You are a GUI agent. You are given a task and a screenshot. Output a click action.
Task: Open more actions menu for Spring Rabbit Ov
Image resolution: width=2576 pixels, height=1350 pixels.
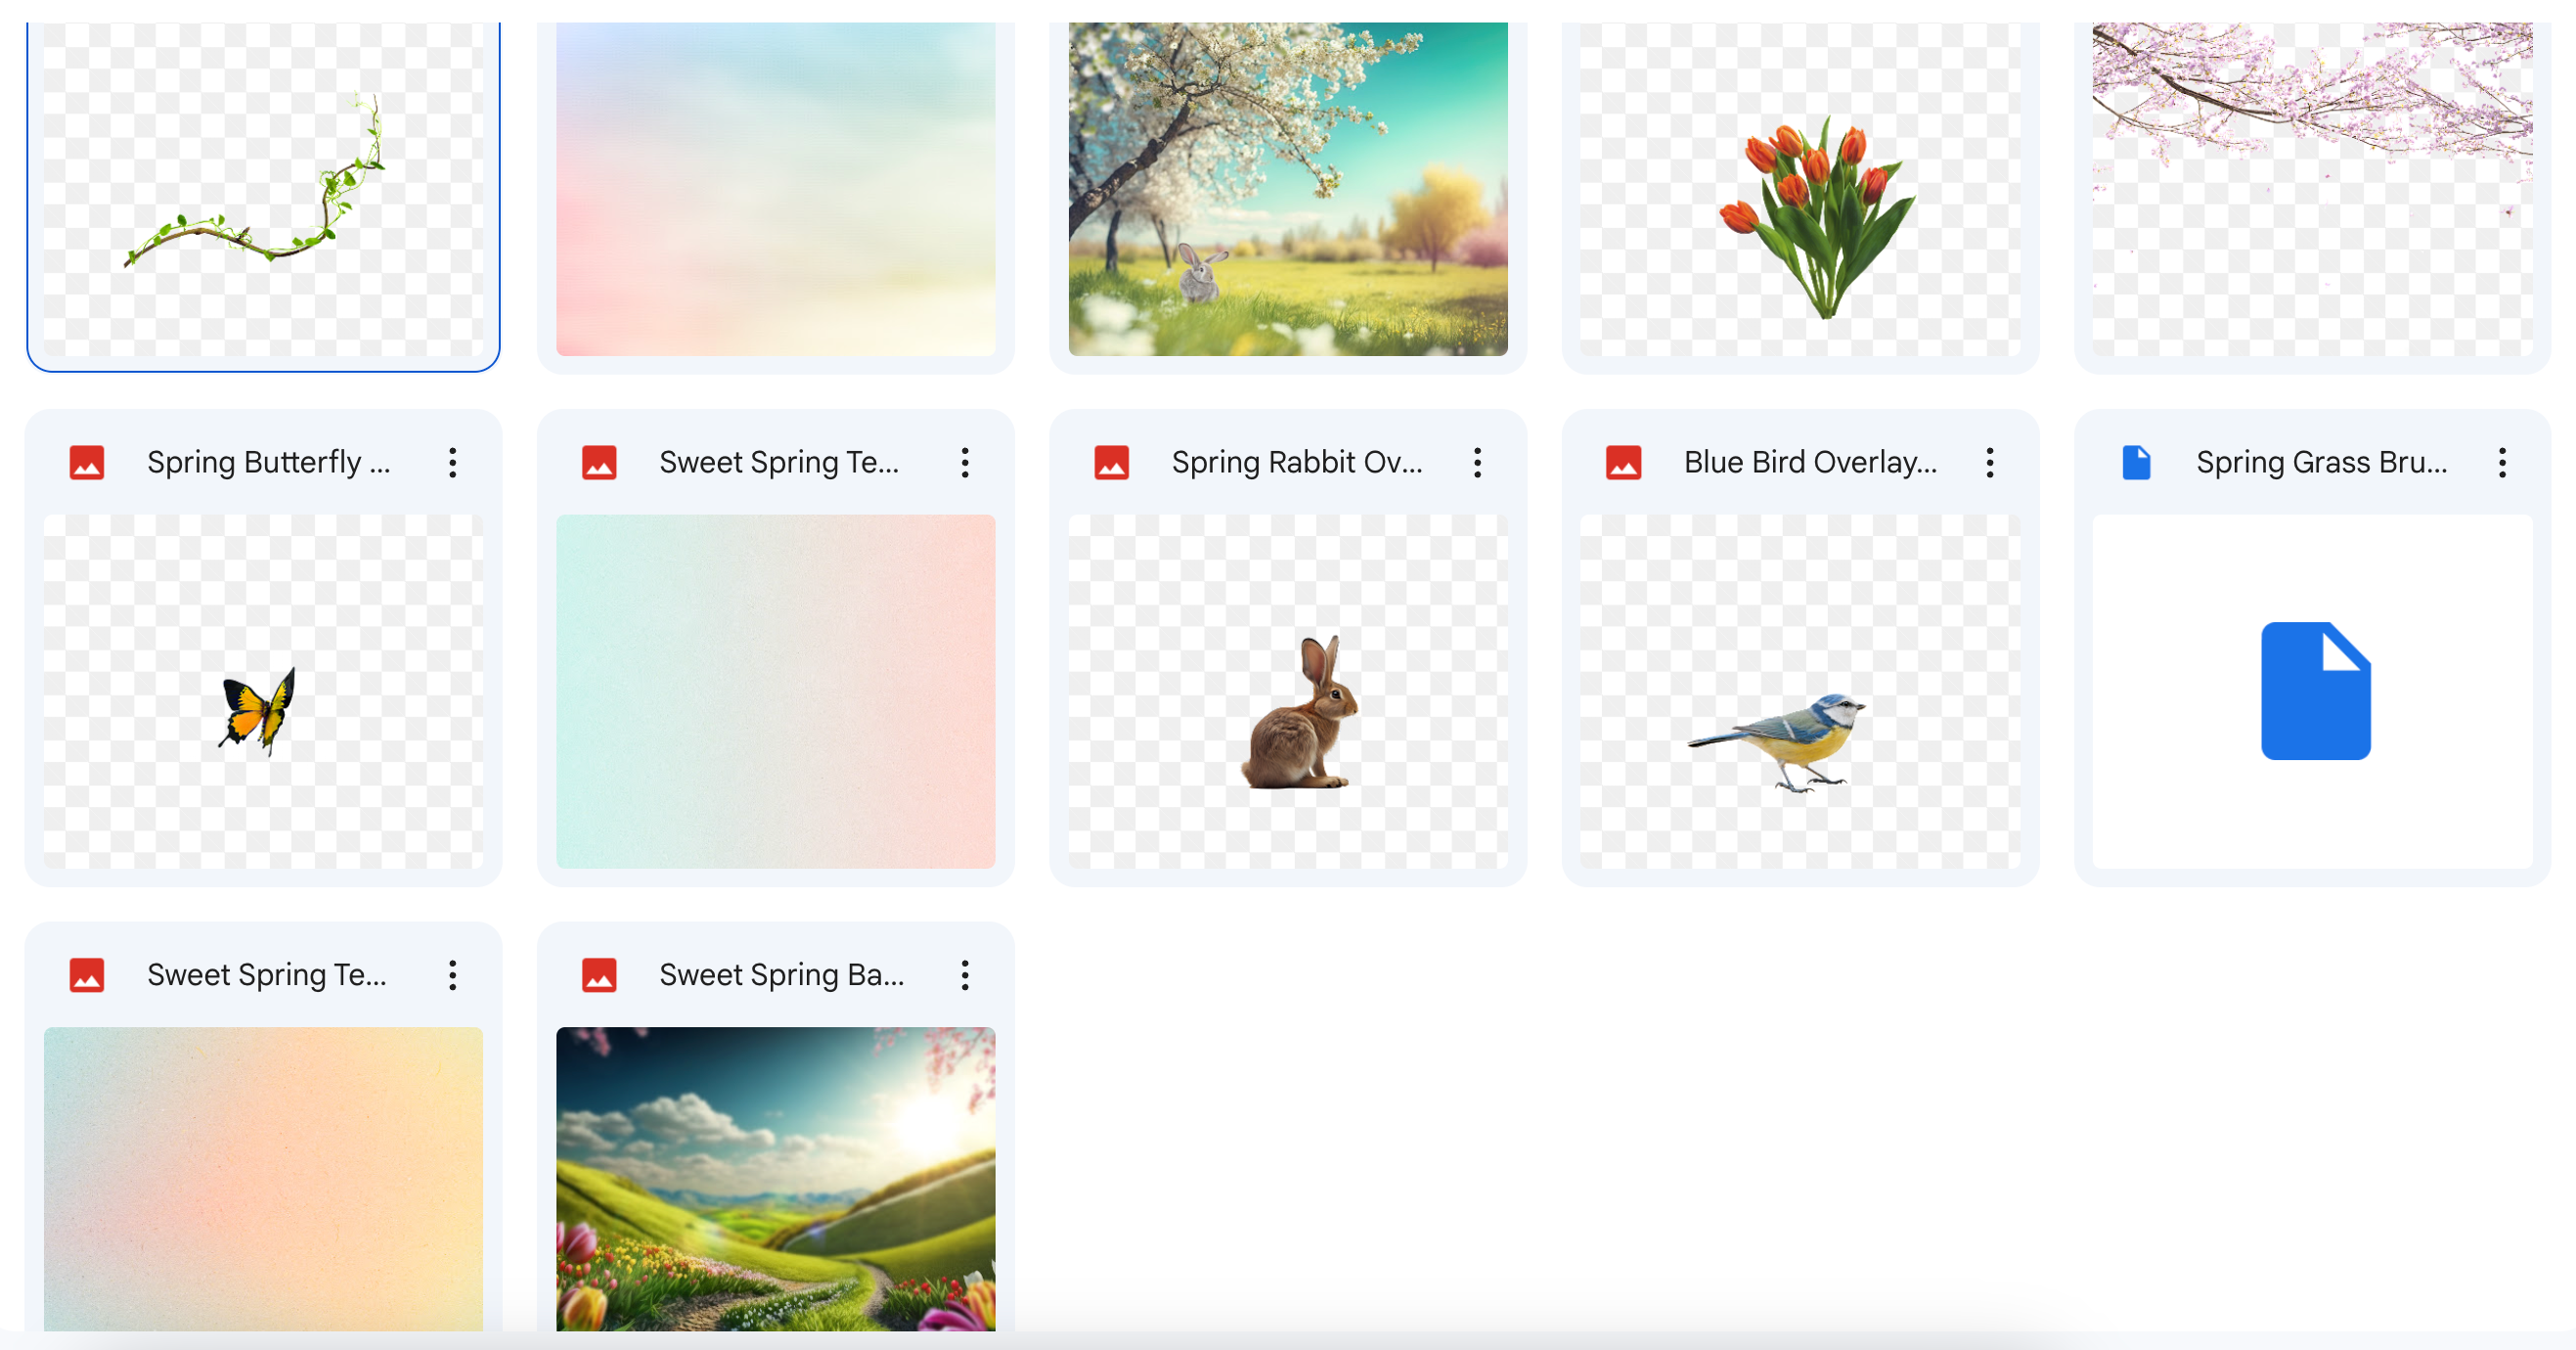pyautogui.click(x=1477, y=462)
